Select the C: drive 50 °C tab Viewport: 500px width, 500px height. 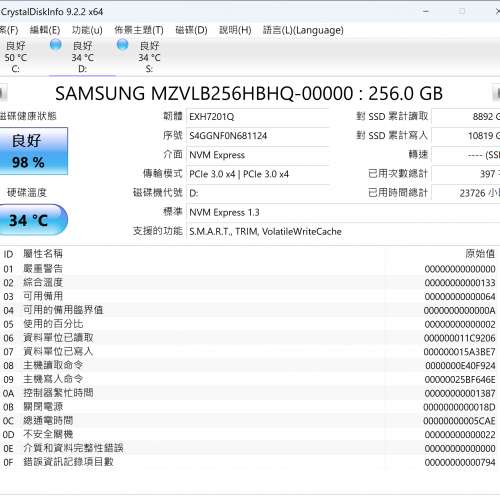coord(15,57)
